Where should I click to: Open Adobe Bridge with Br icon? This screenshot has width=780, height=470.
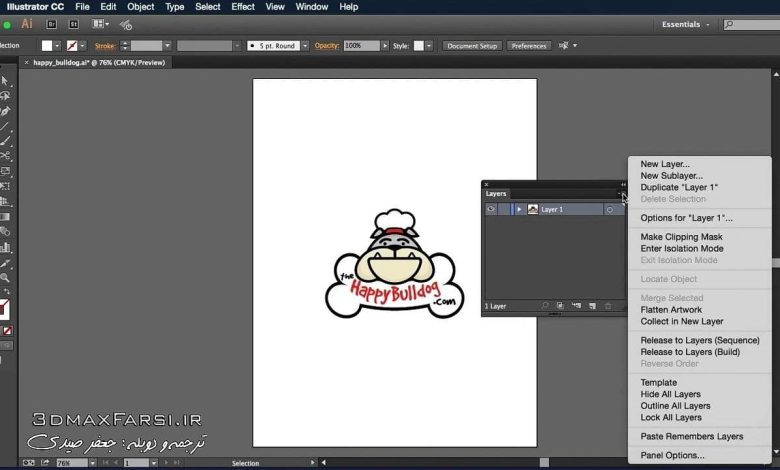51,24
